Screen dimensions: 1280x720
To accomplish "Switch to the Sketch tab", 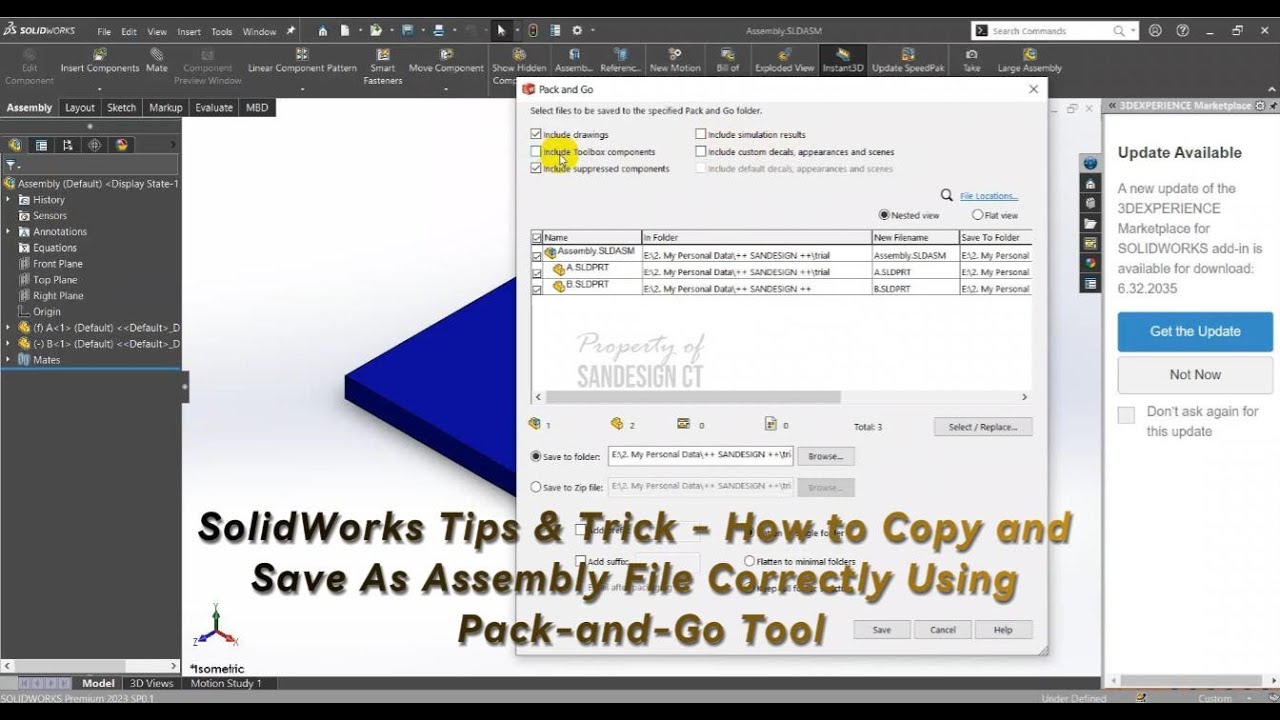I will [x=121, y=108].
